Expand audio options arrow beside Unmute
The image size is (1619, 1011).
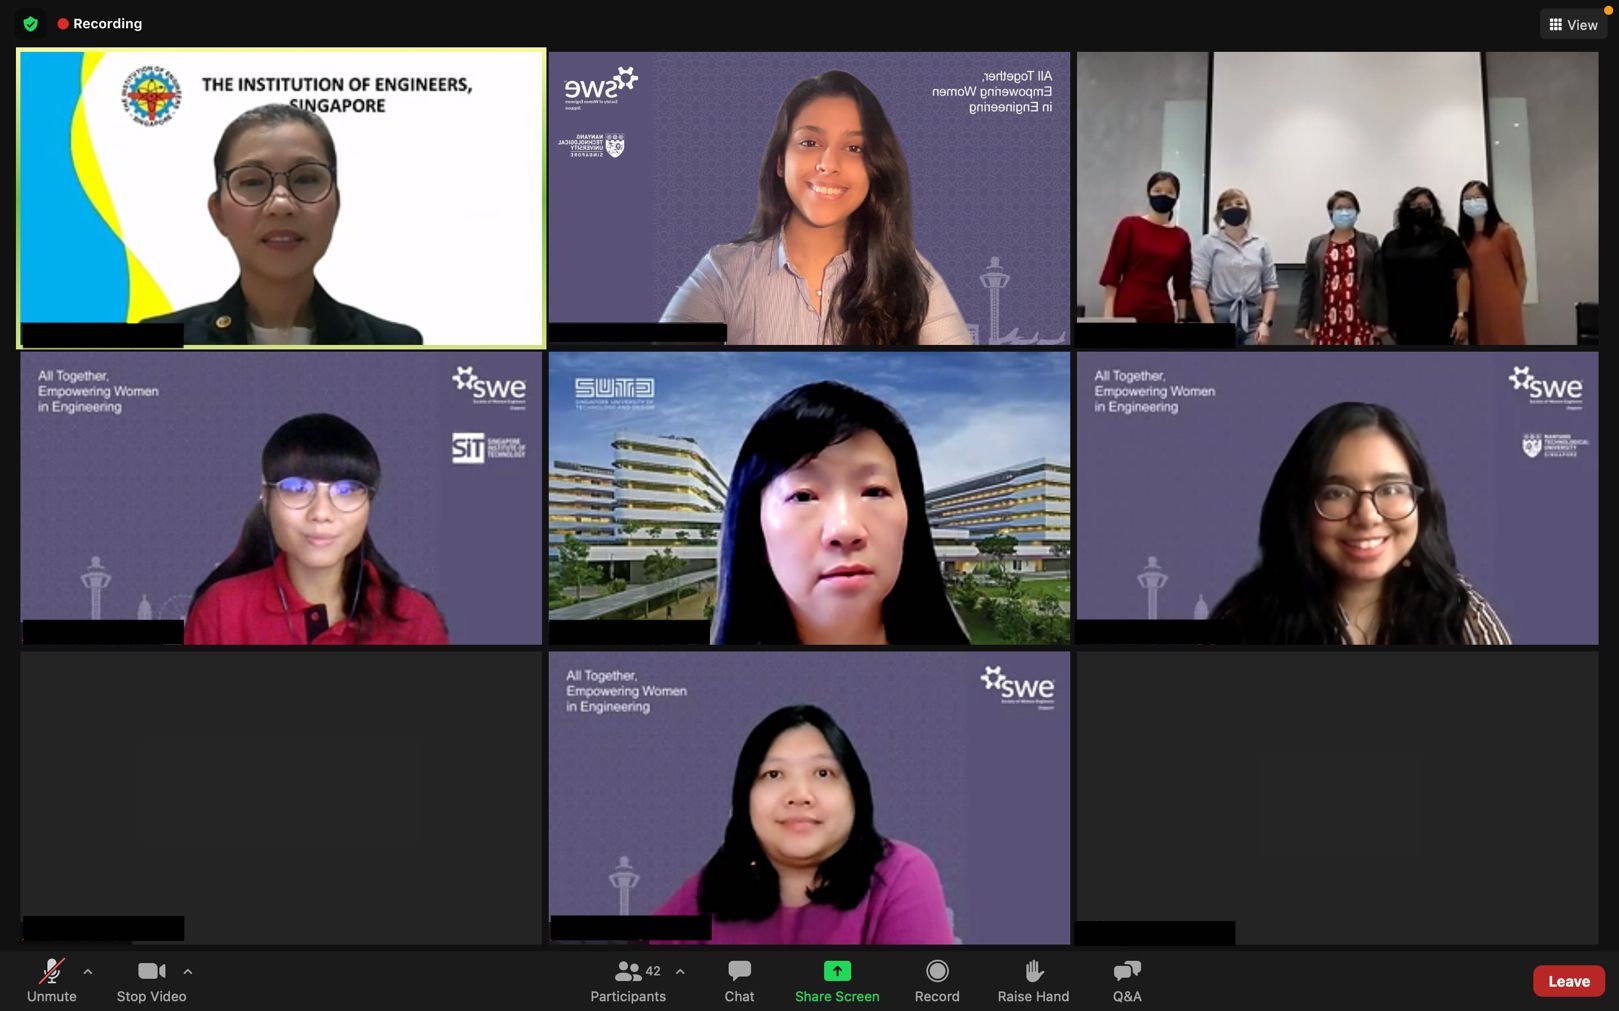point(88,971)
